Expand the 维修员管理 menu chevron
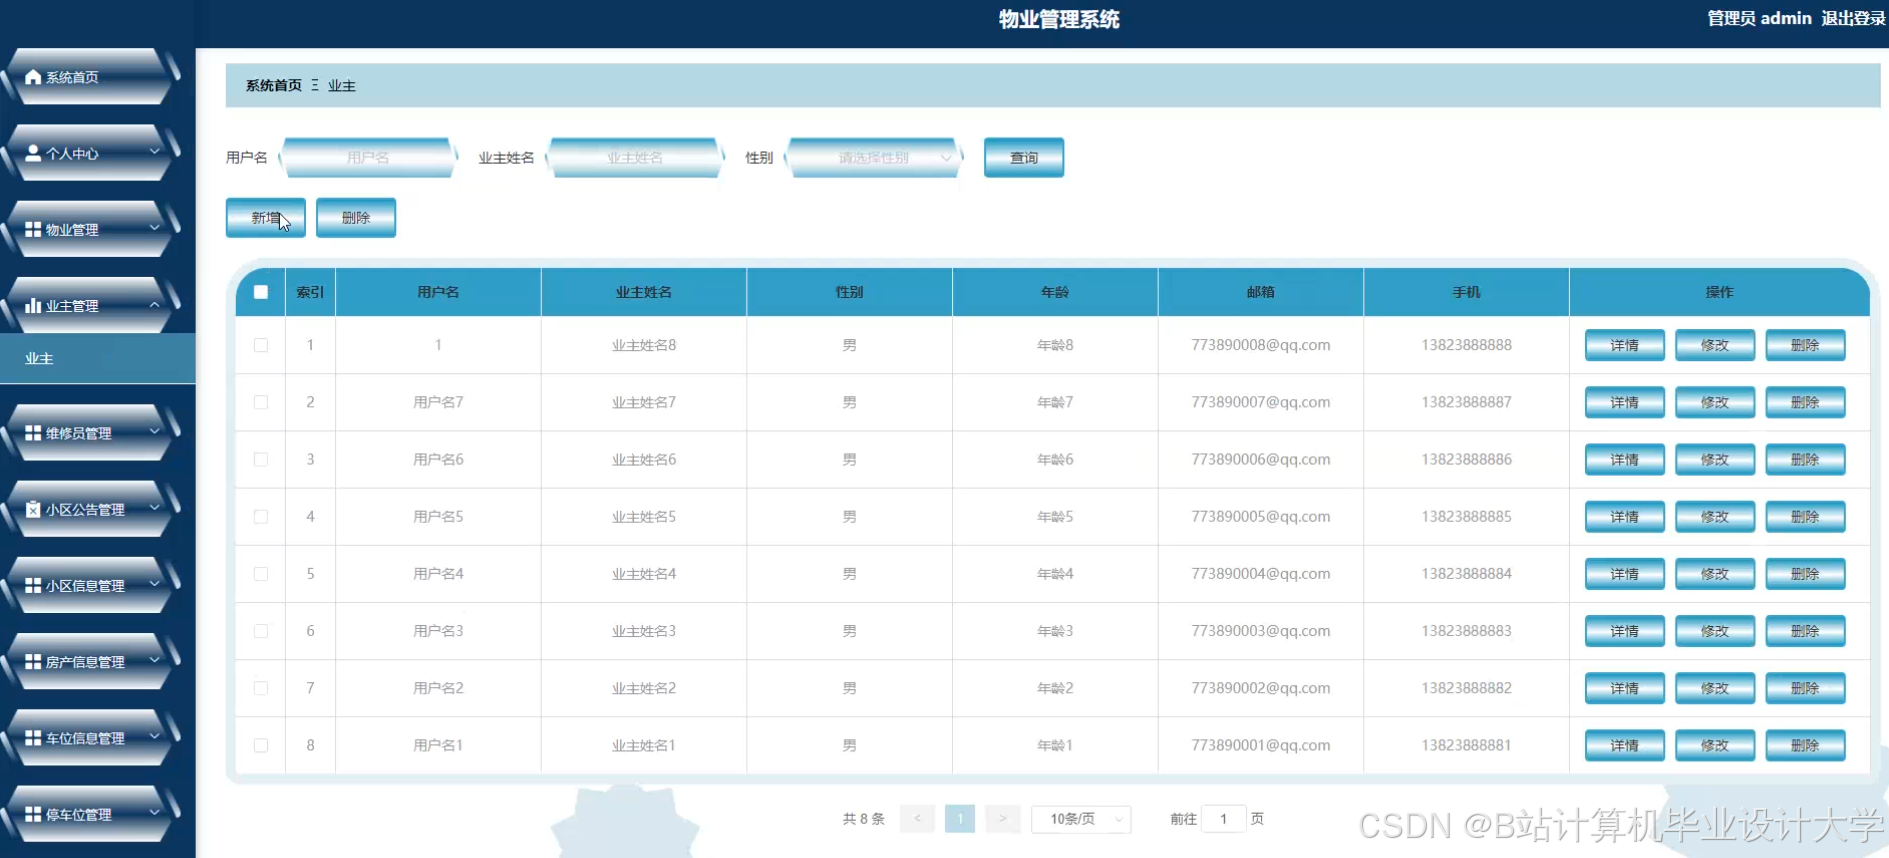1889x858 pixels. point(154,432)
